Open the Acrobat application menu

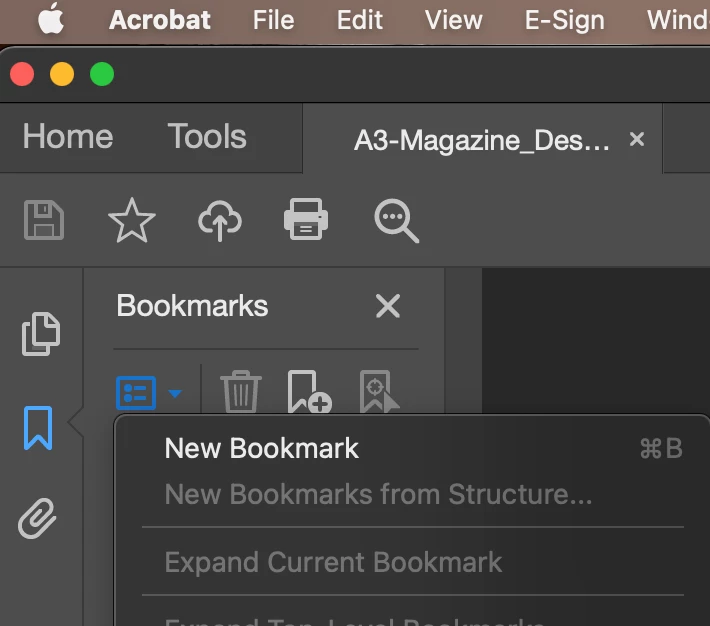pos(160,20)
